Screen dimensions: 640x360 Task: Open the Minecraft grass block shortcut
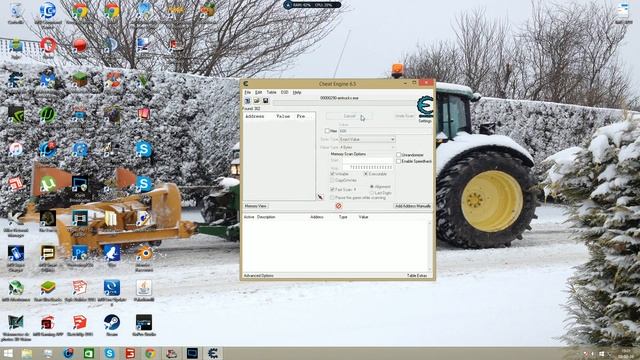point(80,79)
